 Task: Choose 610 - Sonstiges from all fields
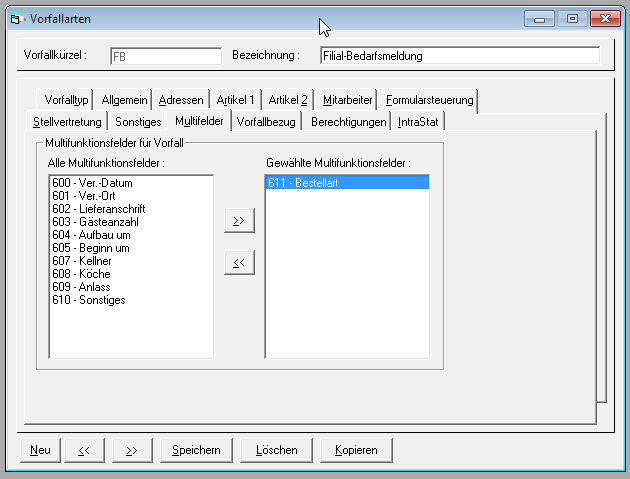click(89, 300)
